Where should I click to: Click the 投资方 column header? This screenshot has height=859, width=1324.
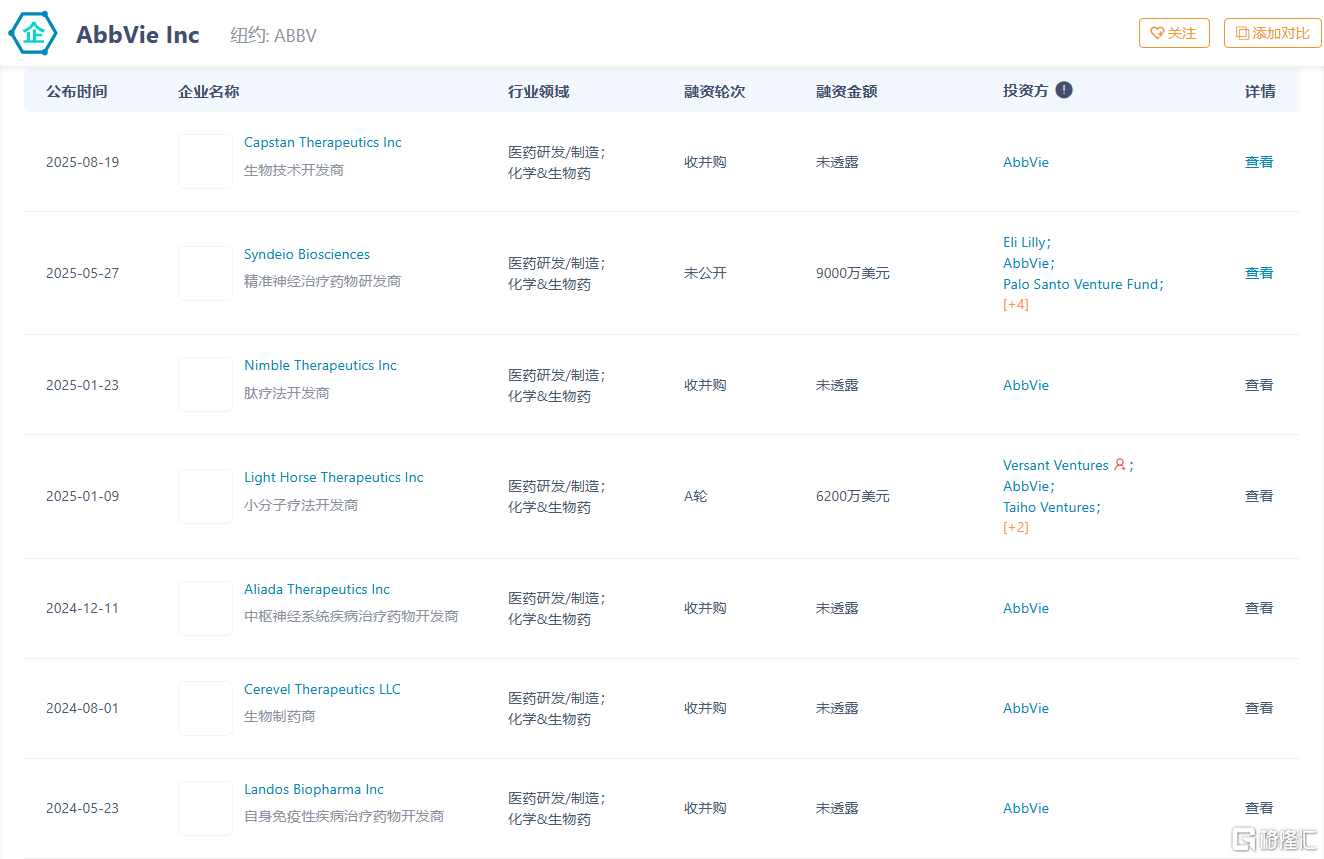[1025, 91]
